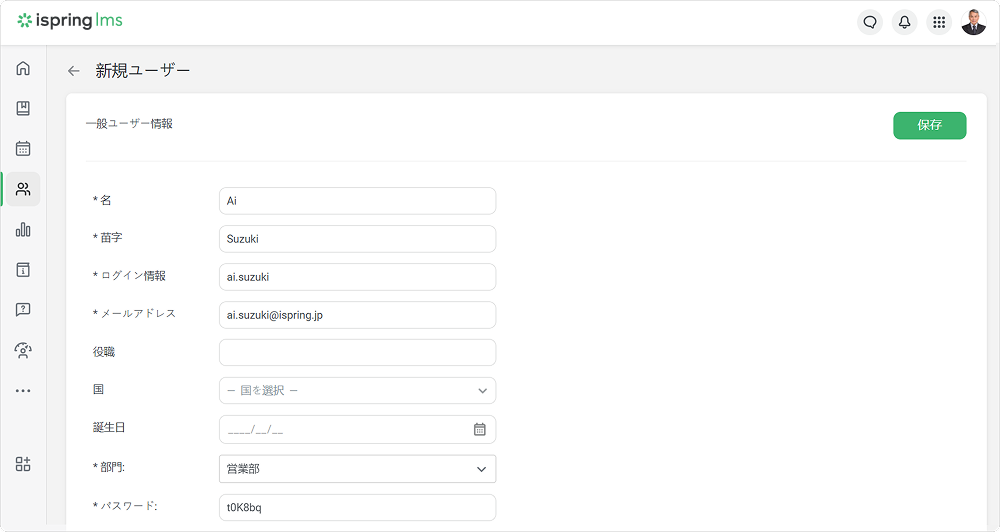1000x532 pixels.
Task: Select the users icon in sidebar
Action: [x=23, y=189]
